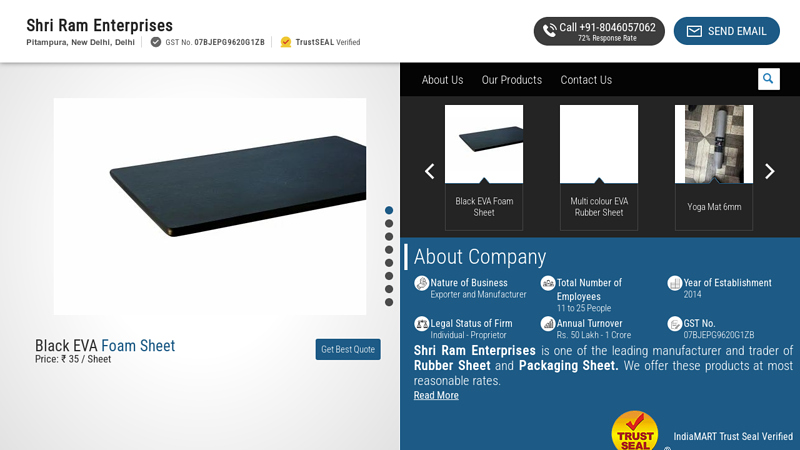Click the GST verified checkmark icon

tap(156, 42)
